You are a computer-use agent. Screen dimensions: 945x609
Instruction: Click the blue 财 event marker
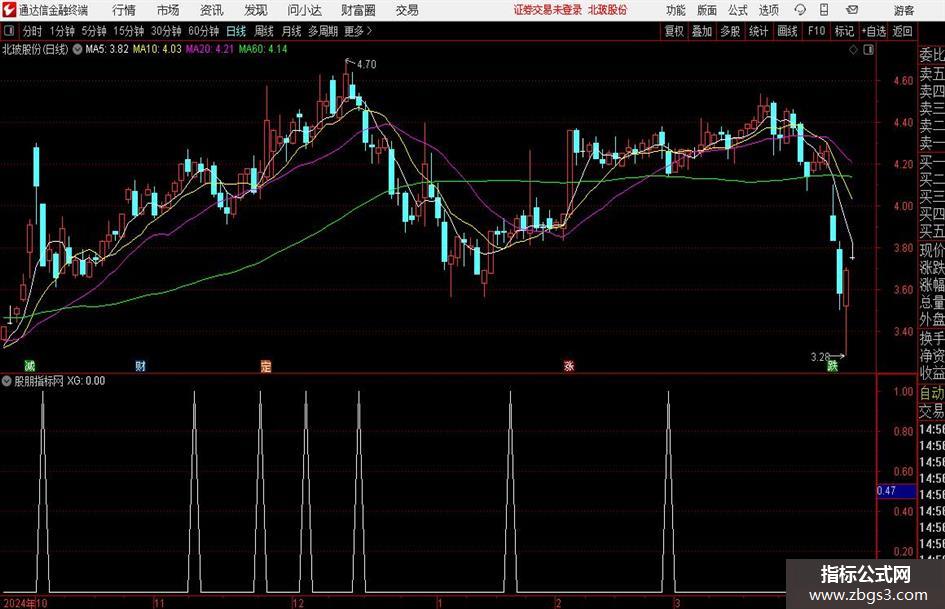pyautogui.click(x=140, y=365)
